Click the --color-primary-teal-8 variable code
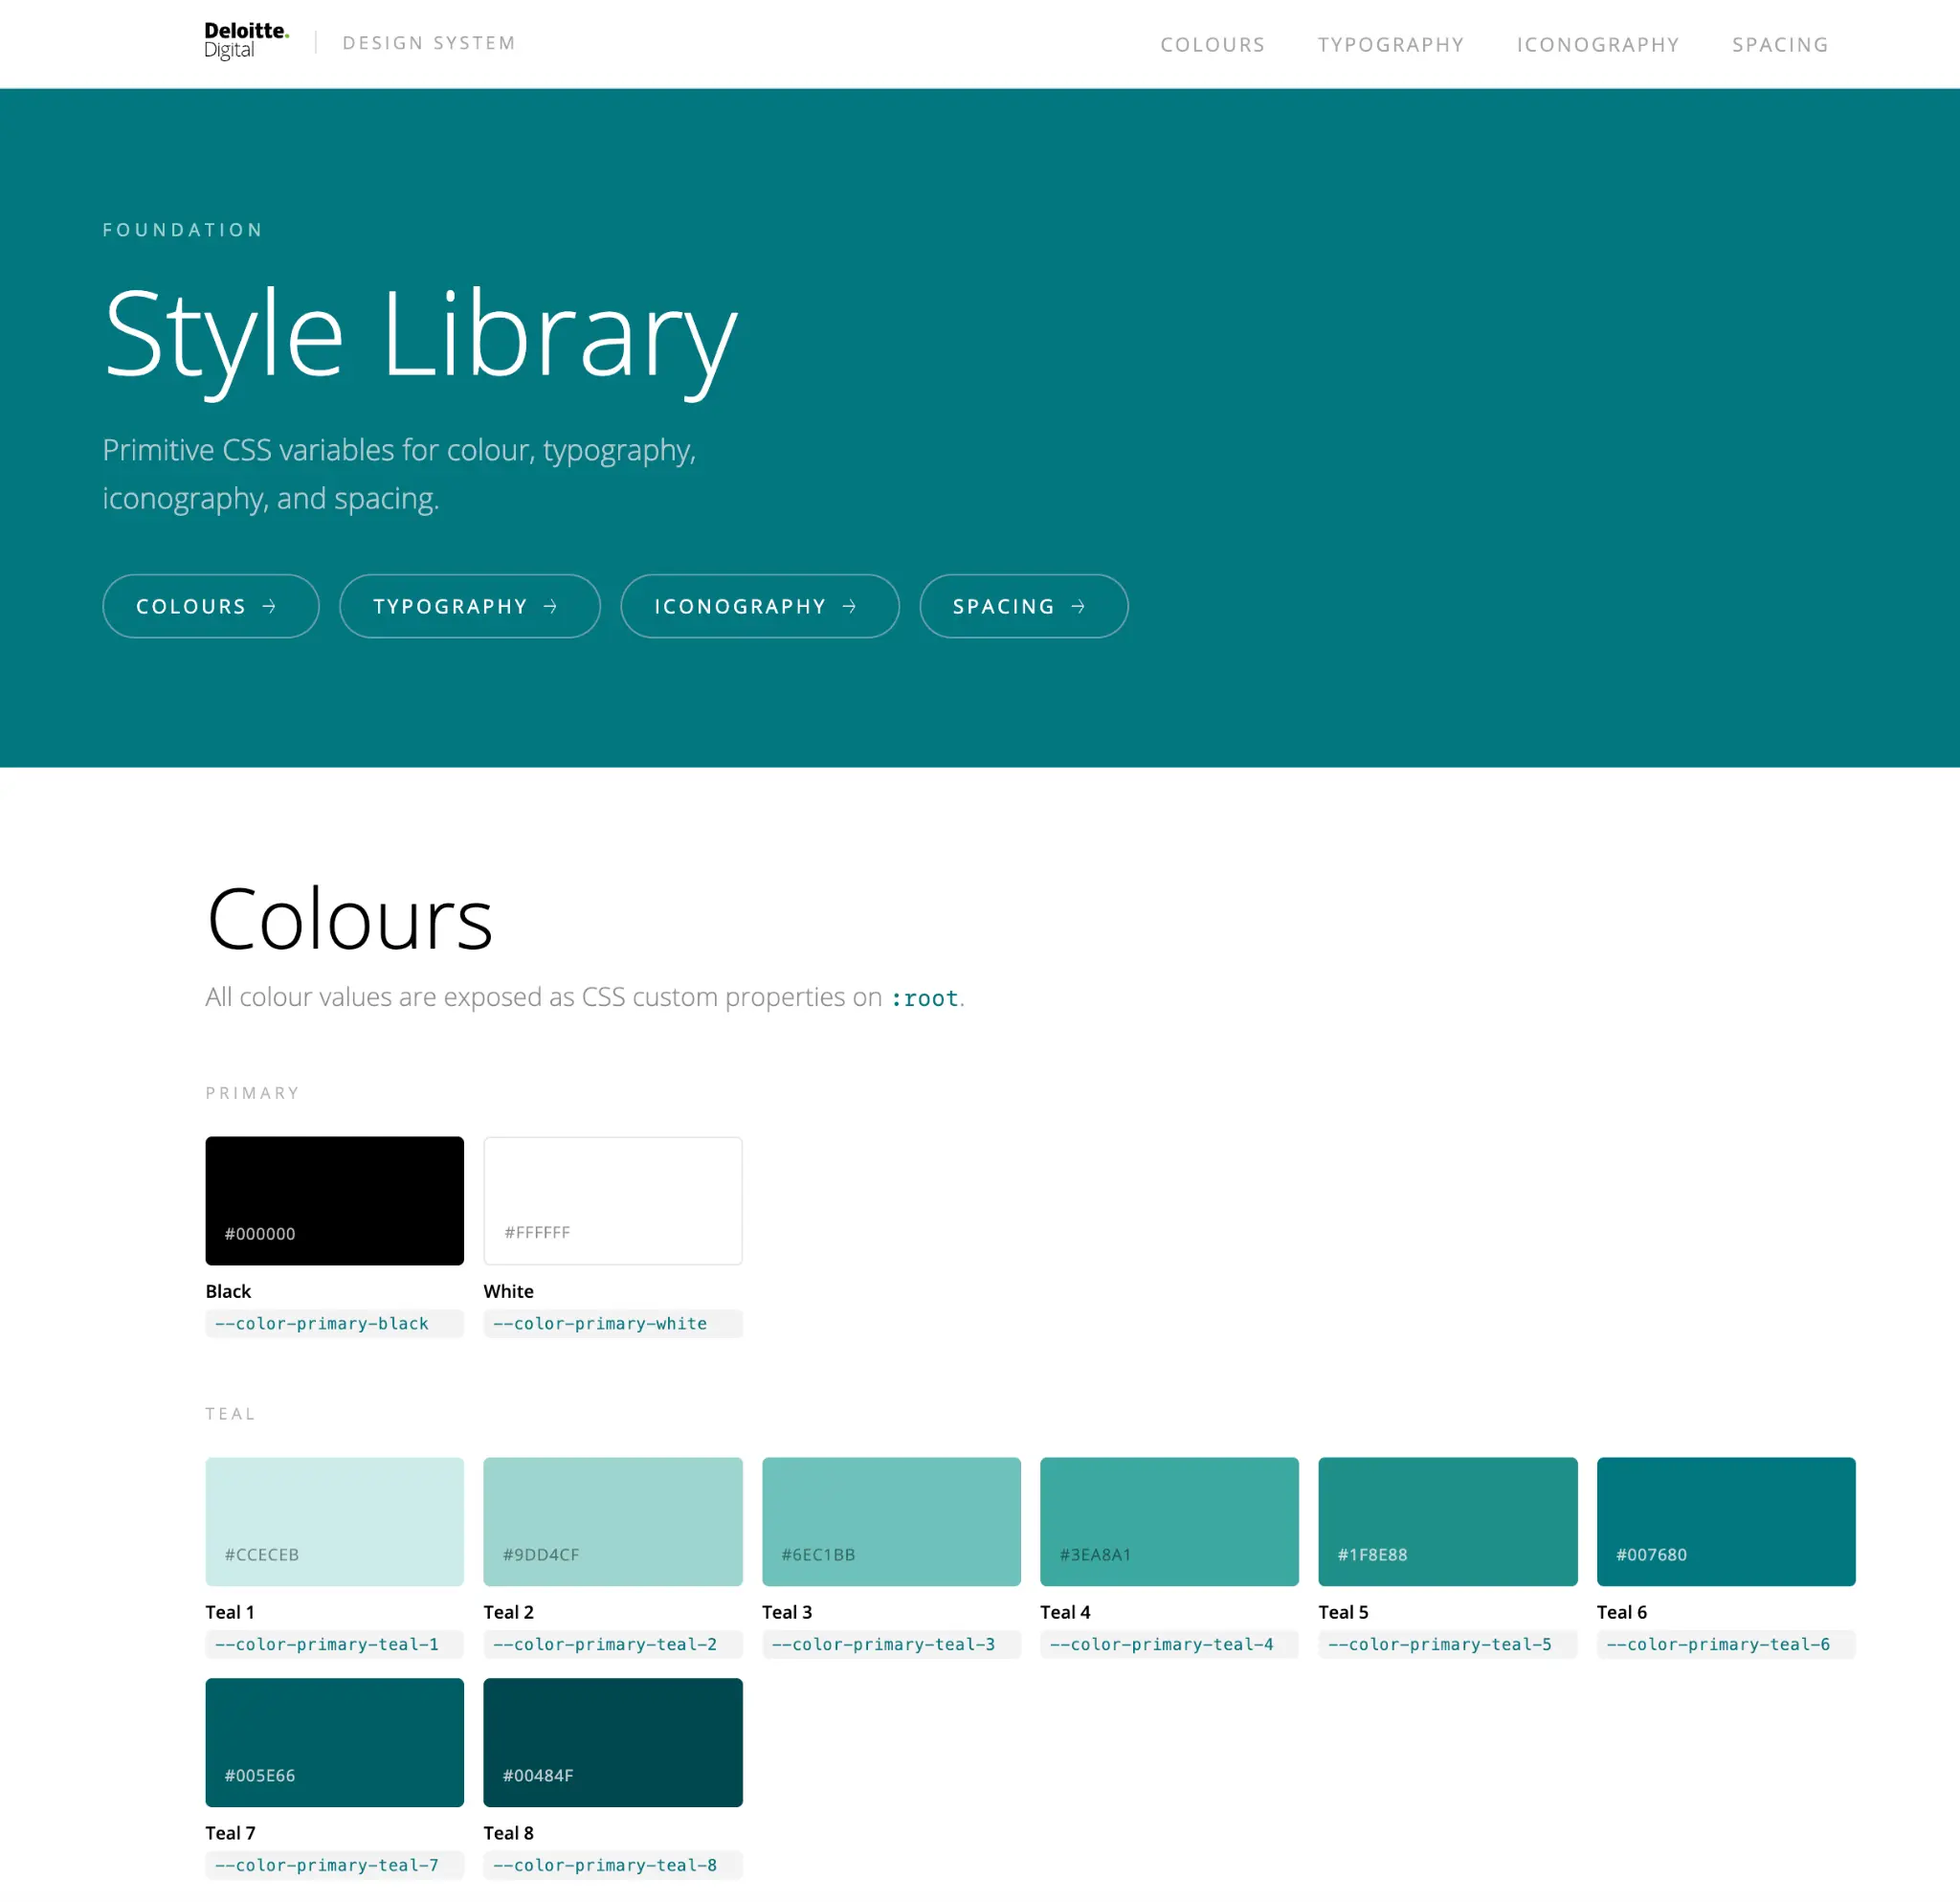Viewport: 1960px width, 1902px height. point(613,1865)
